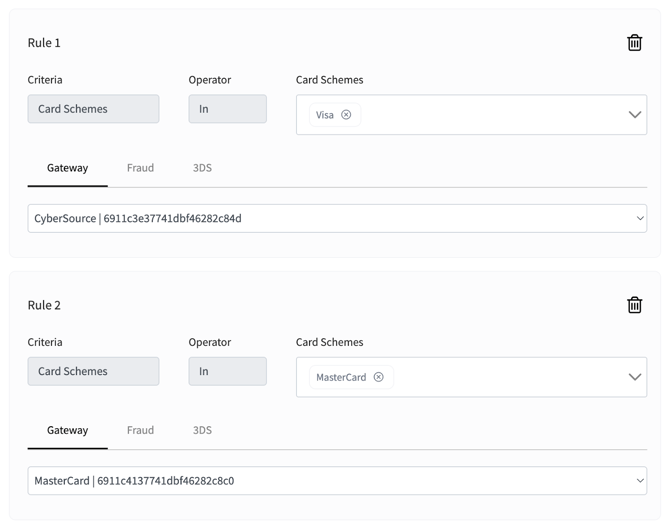Switch to Rule 1 3DS tab
This screenshot has width=670, height=530.
click(x=202, y=168)
